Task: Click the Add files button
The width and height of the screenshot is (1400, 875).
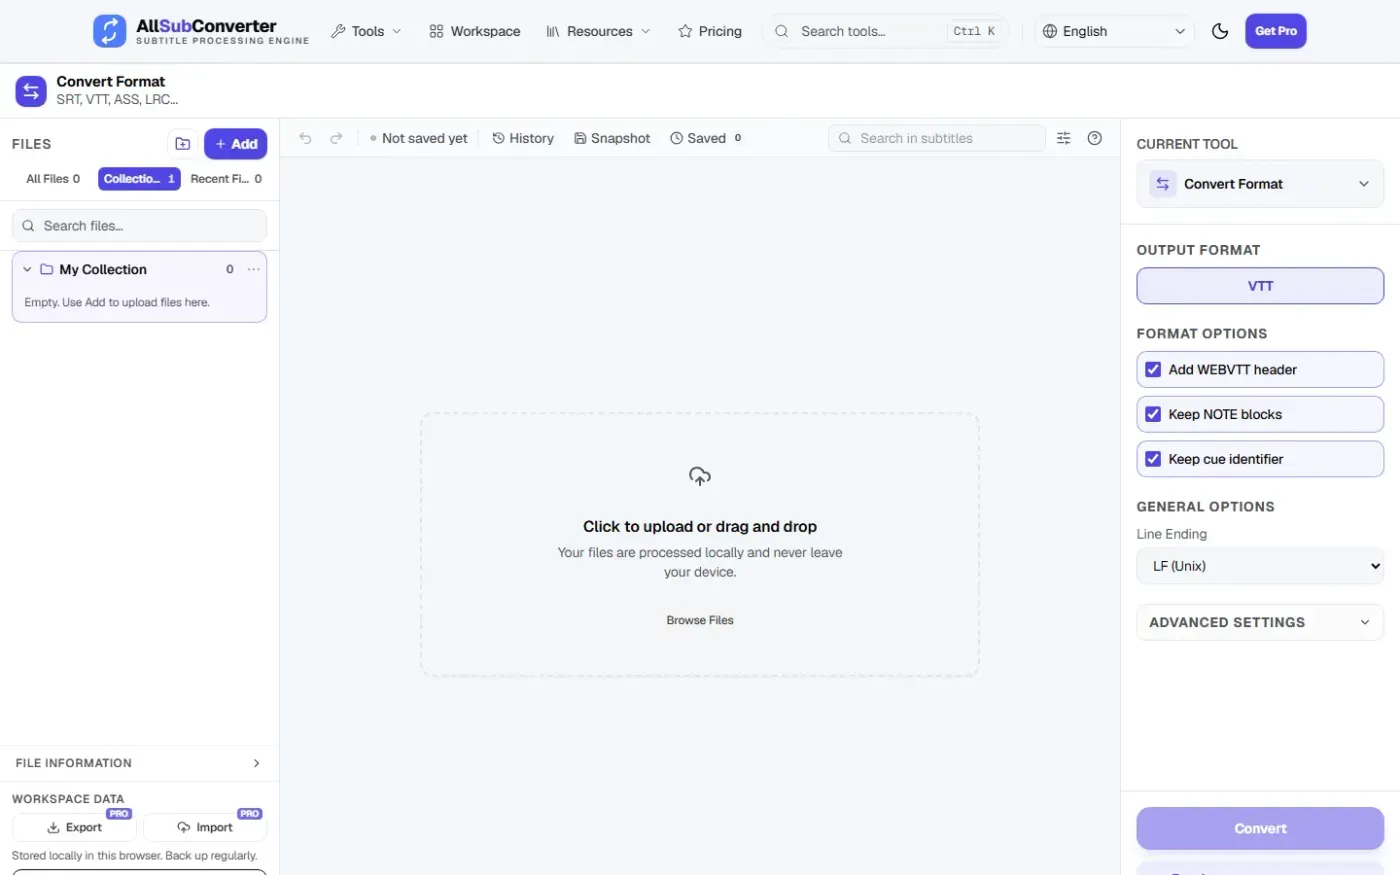Action: pos(236,144)
